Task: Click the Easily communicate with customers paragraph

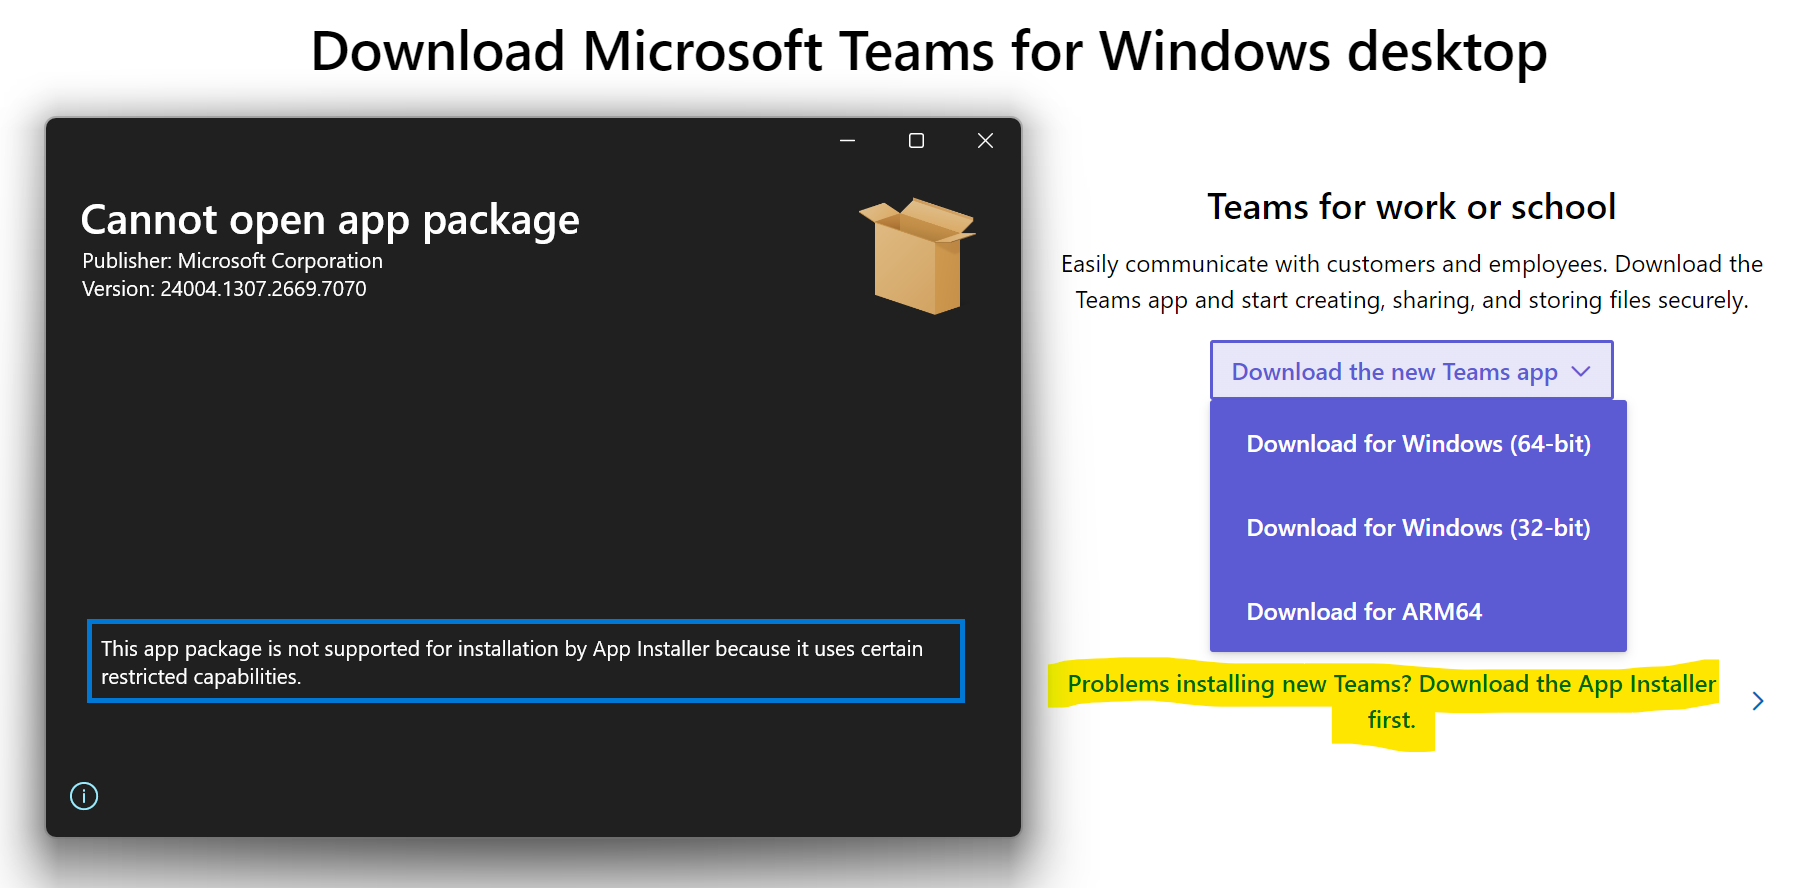Action: coord(1411,282)
